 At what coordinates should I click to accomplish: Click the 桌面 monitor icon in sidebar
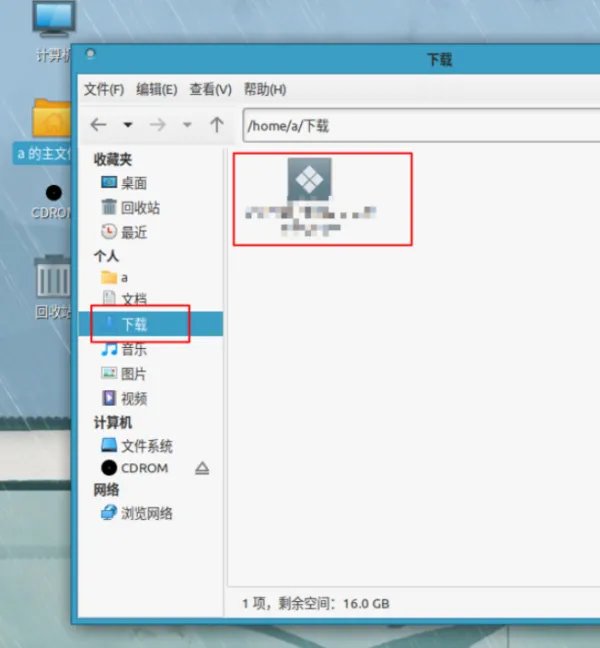[x=109, y=182]
